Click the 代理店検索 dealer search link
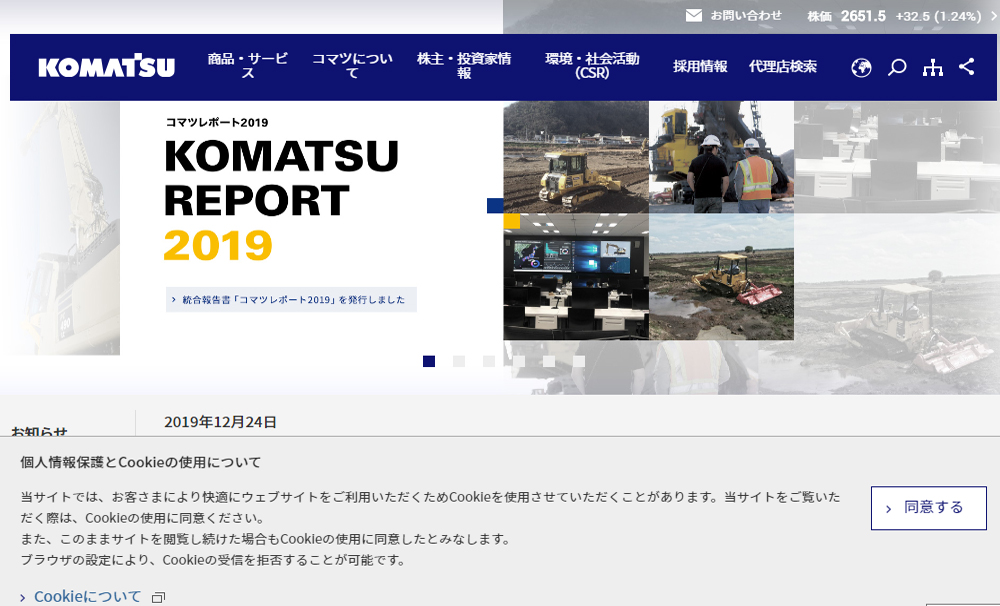Image resolution: width=1000 pixels, height=606 pixels. tap(782, 67)
